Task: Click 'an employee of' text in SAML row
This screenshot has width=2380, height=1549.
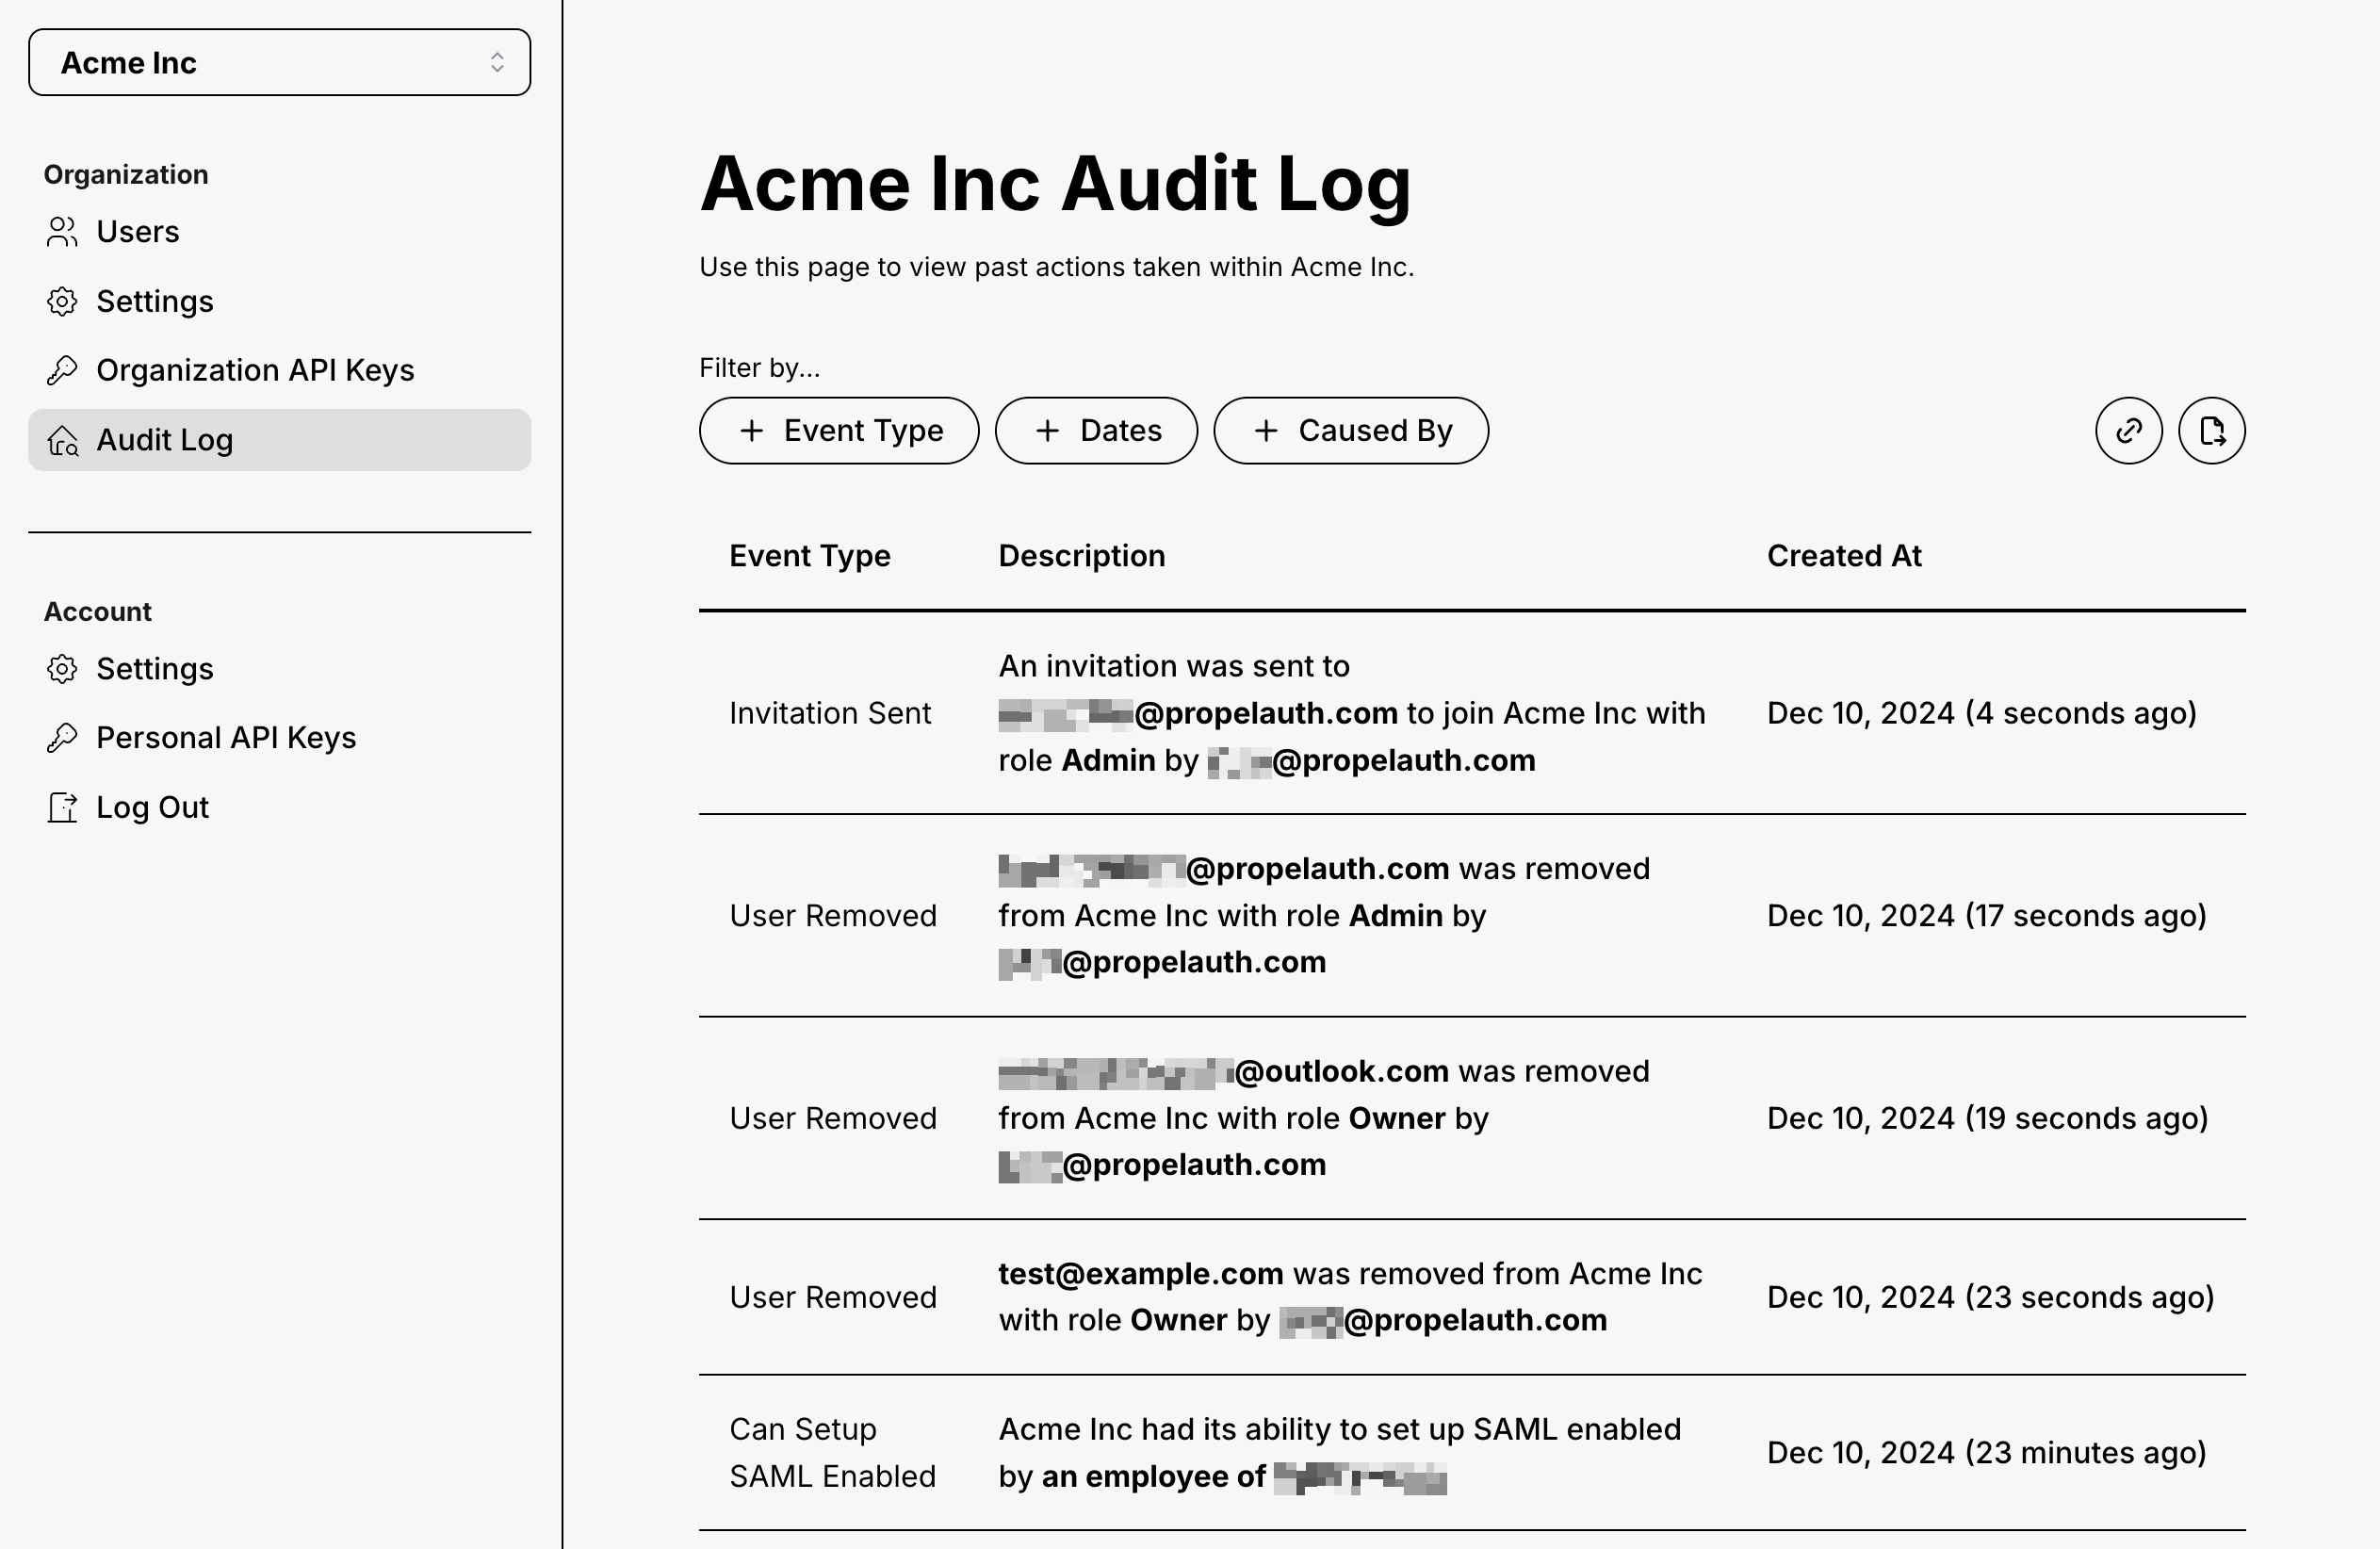Action: [x=1154, y=1477]
